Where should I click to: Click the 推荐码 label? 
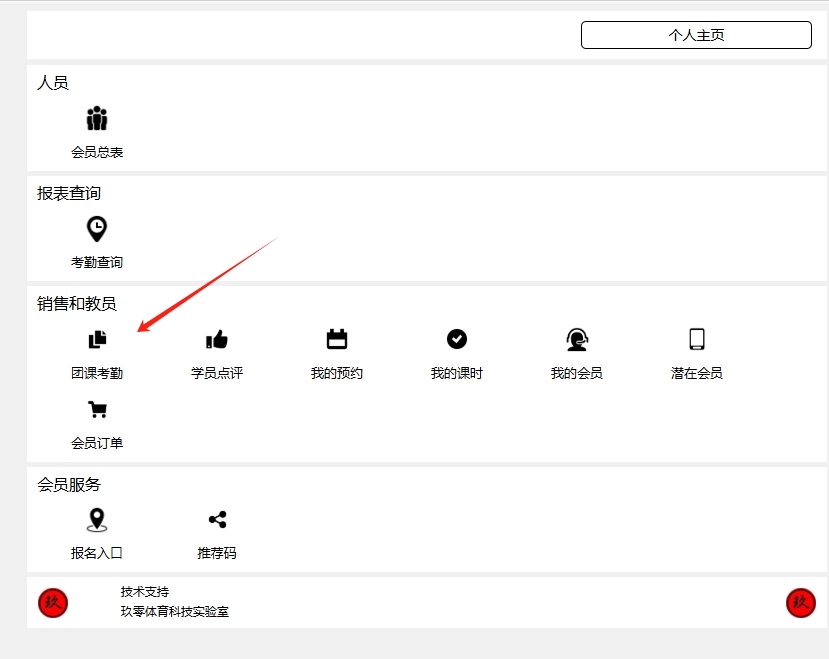point(217,553)
